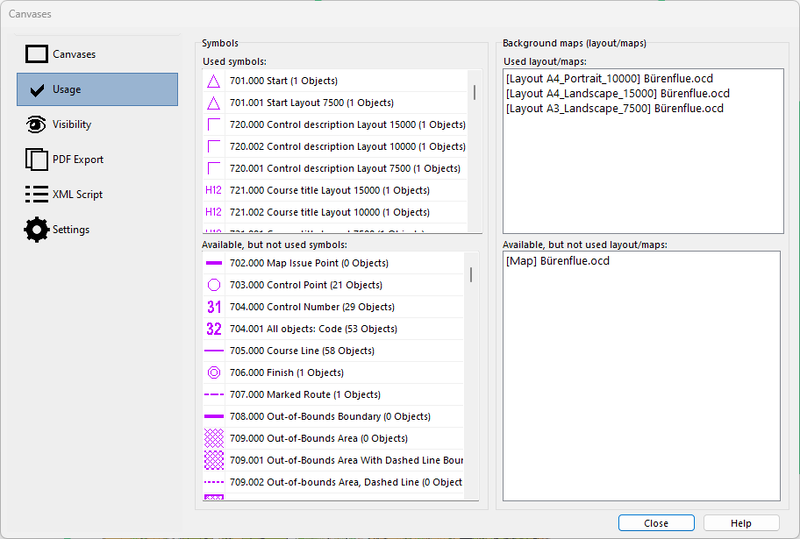
Task: Click triangle icon of 701.001 Start Layout 7500
Action: 214,103
